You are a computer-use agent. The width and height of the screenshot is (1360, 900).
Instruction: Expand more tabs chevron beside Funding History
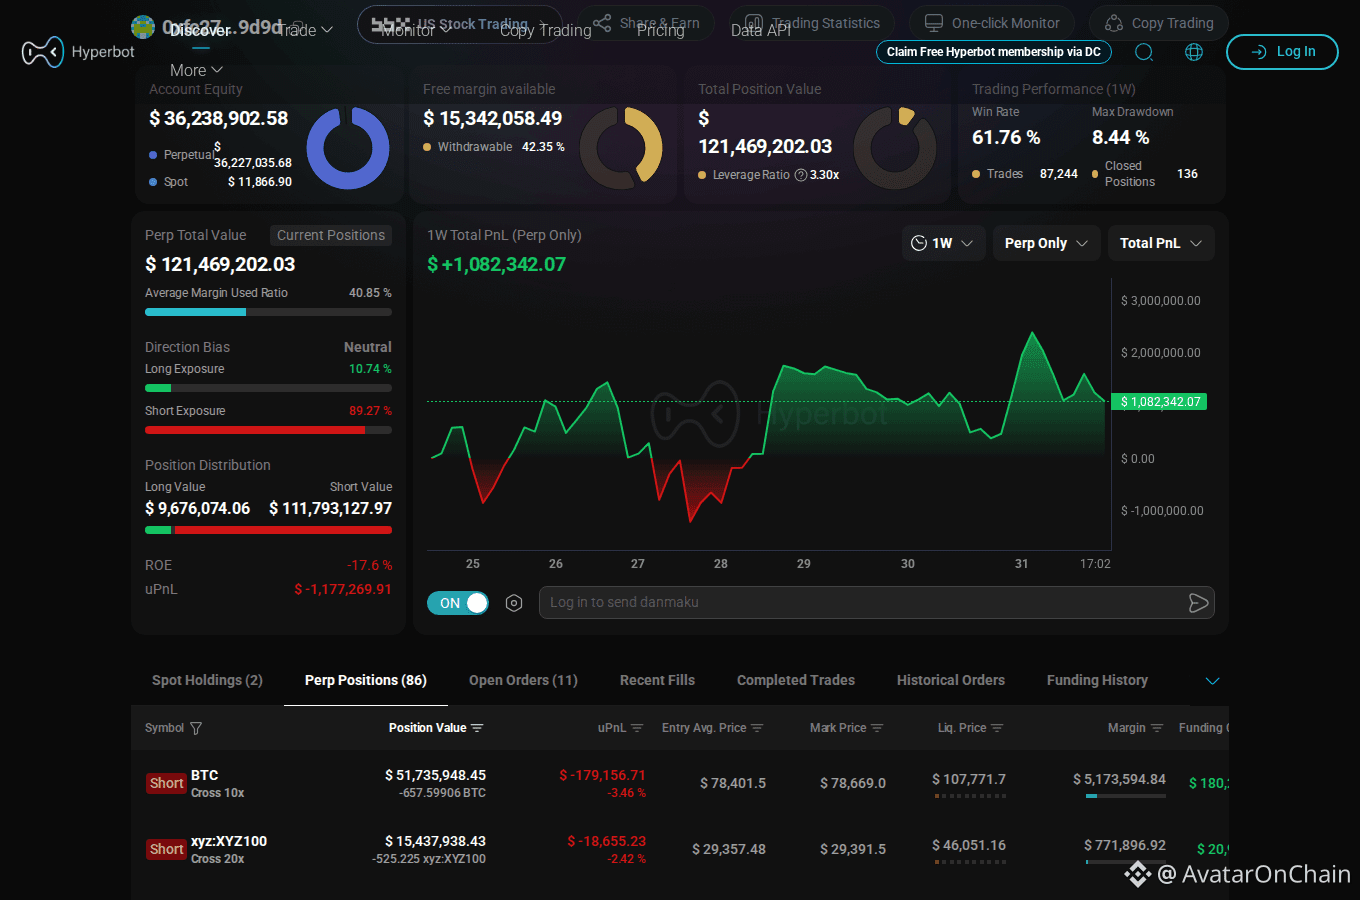pos(1212,681)
